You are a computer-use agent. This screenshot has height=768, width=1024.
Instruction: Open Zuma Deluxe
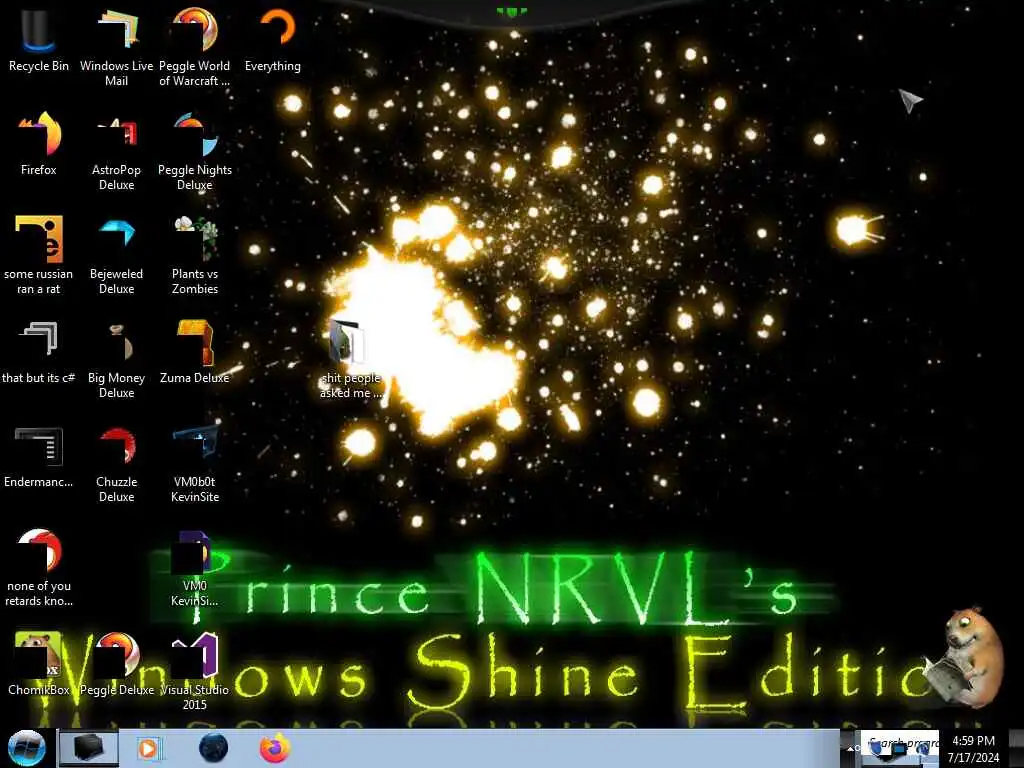point(195,351)
